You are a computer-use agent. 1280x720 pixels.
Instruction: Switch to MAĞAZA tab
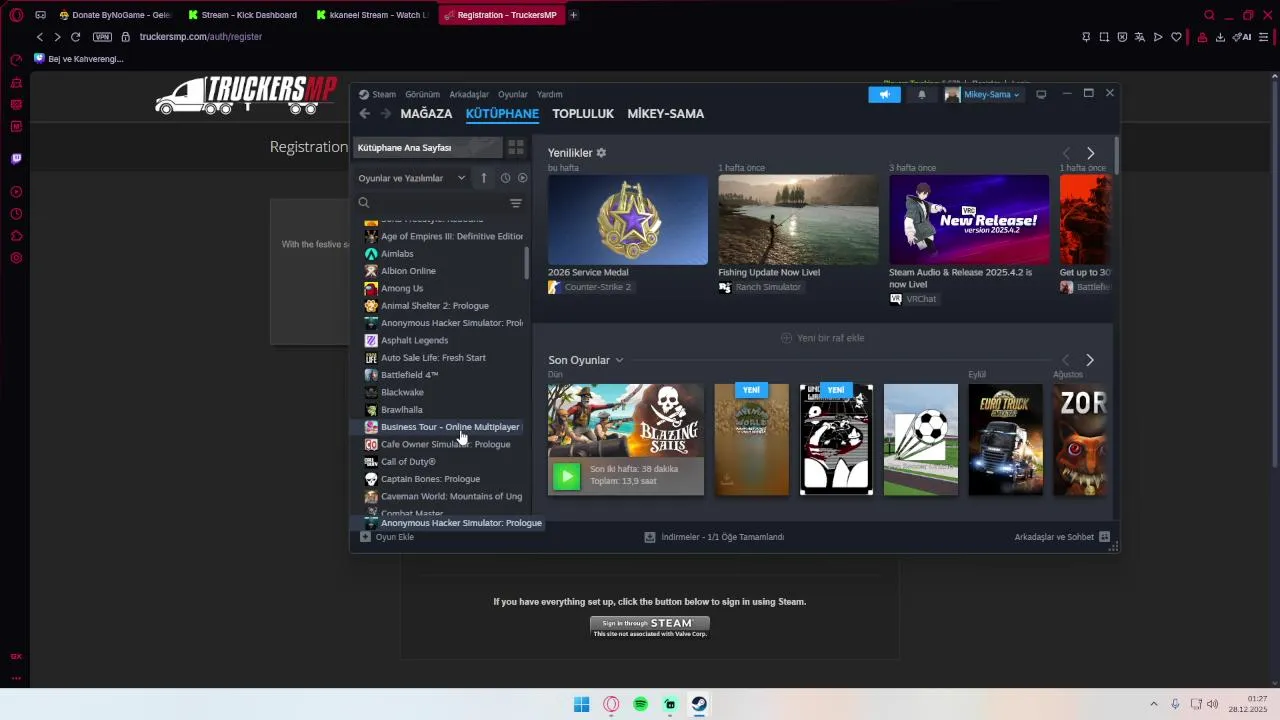(x=426, y=114)
